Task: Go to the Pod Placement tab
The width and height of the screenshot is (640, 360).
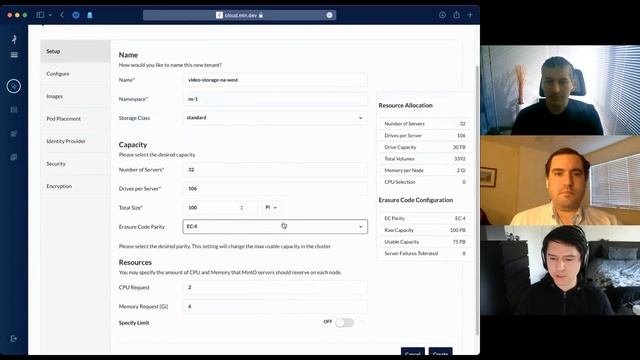Action: [x=75, y=119]
